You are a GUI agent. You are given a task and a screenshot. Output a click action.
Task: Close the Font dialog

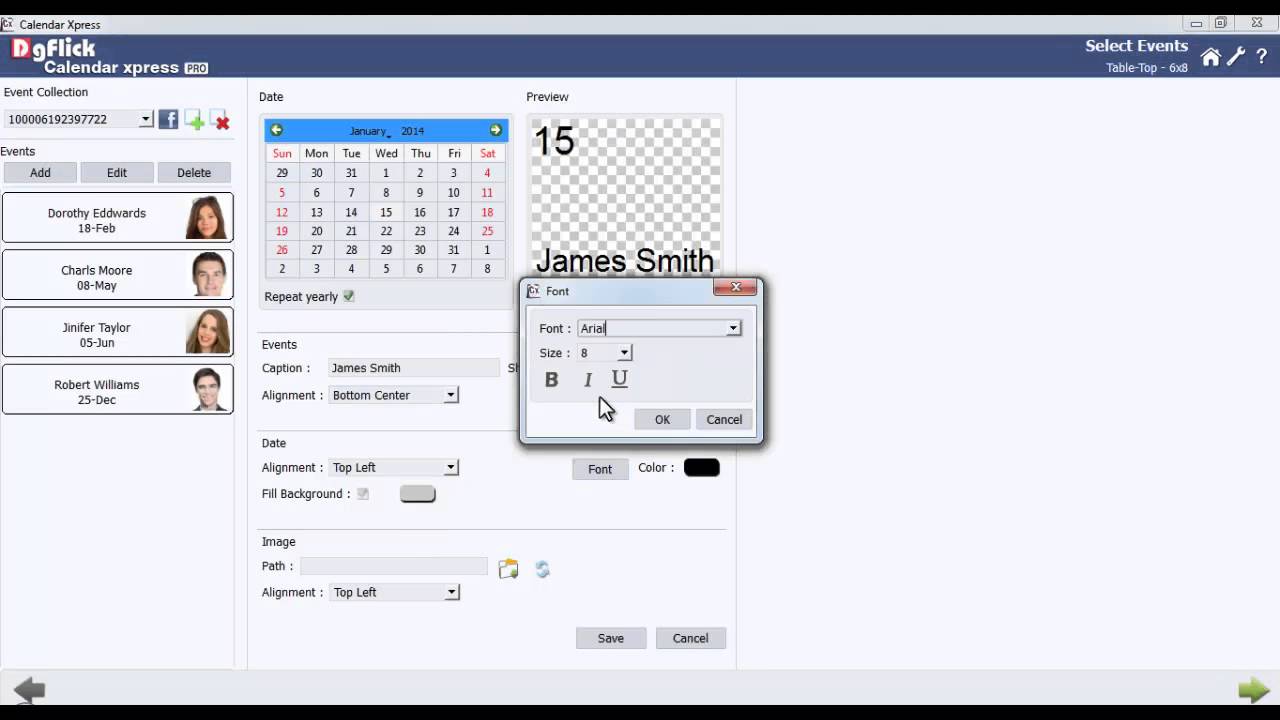tap(736, 288)
